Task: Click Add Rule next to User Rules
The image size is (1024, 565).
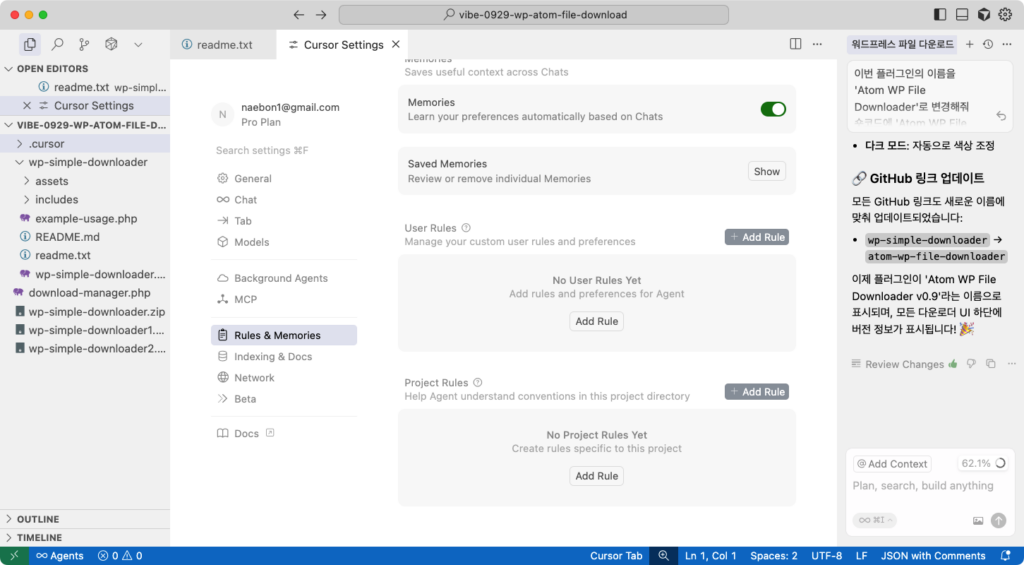Action: [756, 237]
